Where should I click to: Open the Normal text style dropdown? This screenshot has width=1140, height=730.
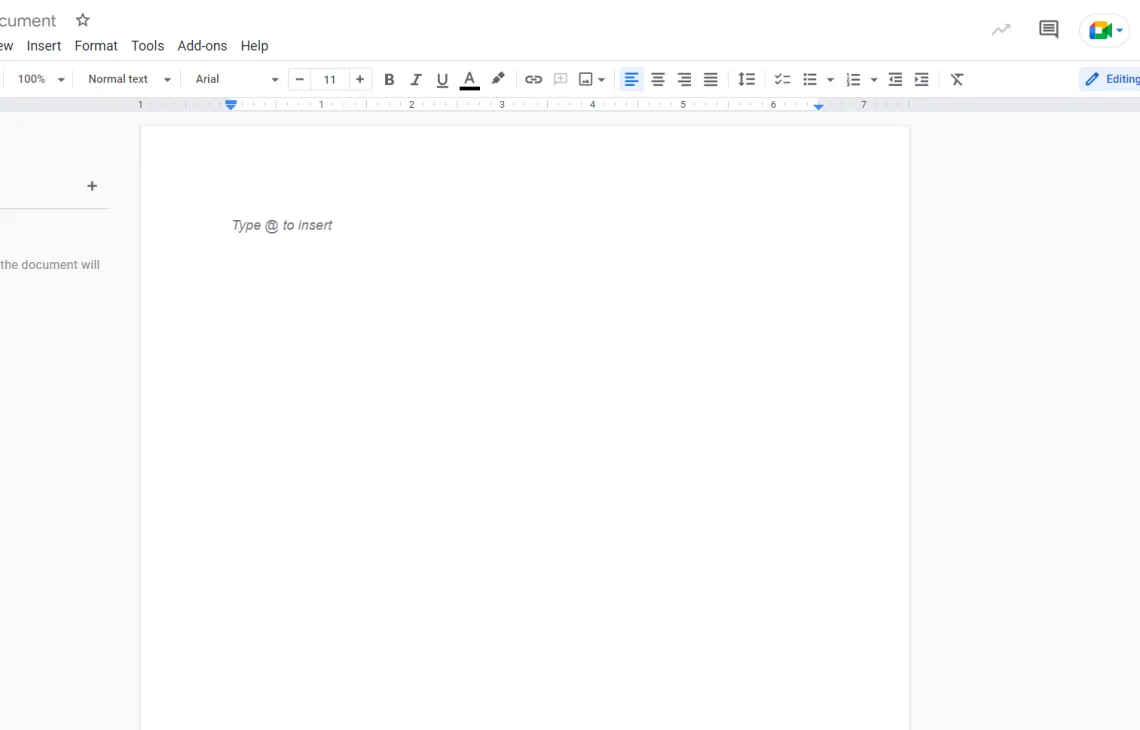[x=129, y=79]
